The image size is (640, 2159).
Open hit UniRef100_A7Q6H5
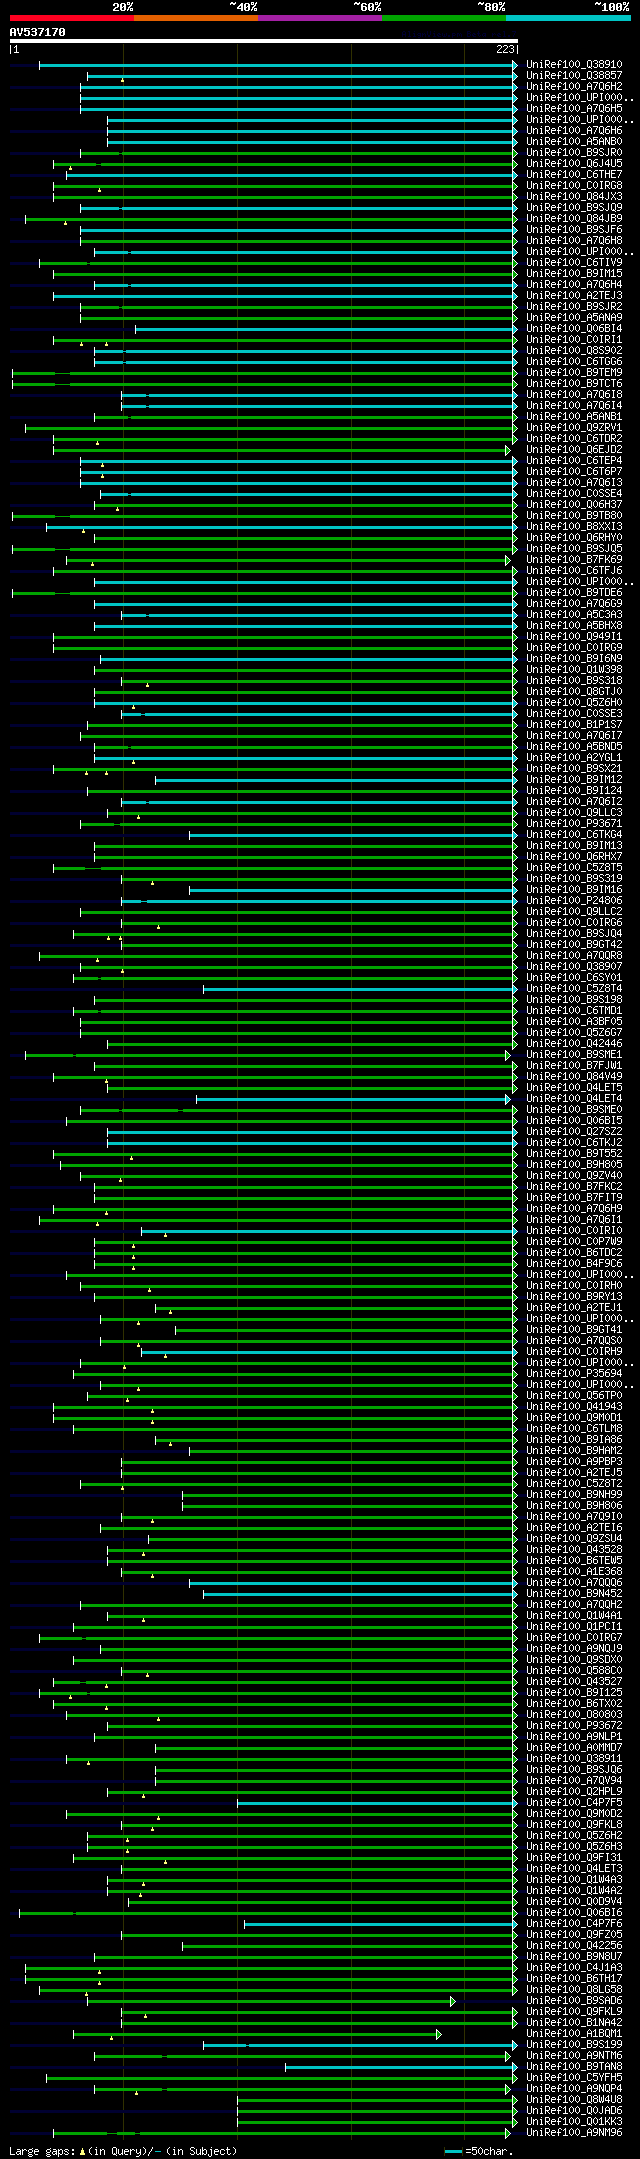574,109
